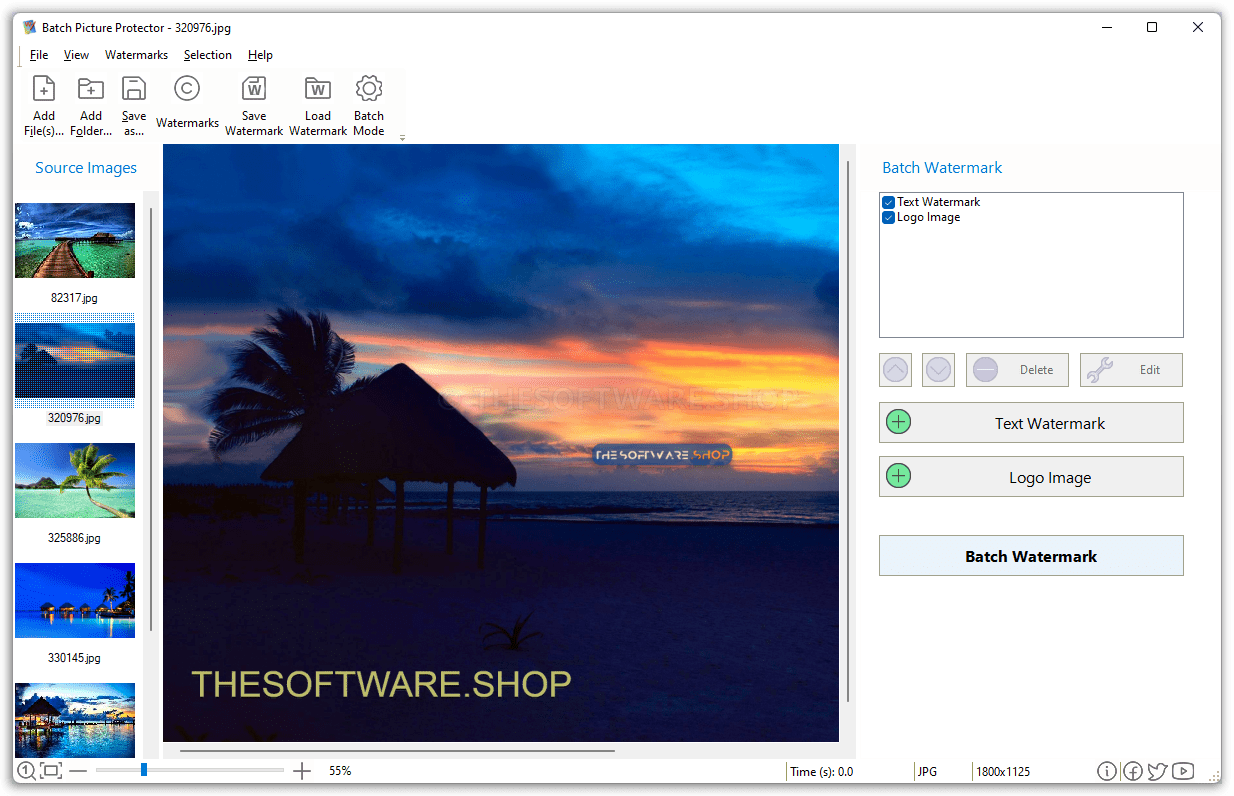1234x796 pixels.
Task: Open the Watermarks menu
Action: [136, 55]
